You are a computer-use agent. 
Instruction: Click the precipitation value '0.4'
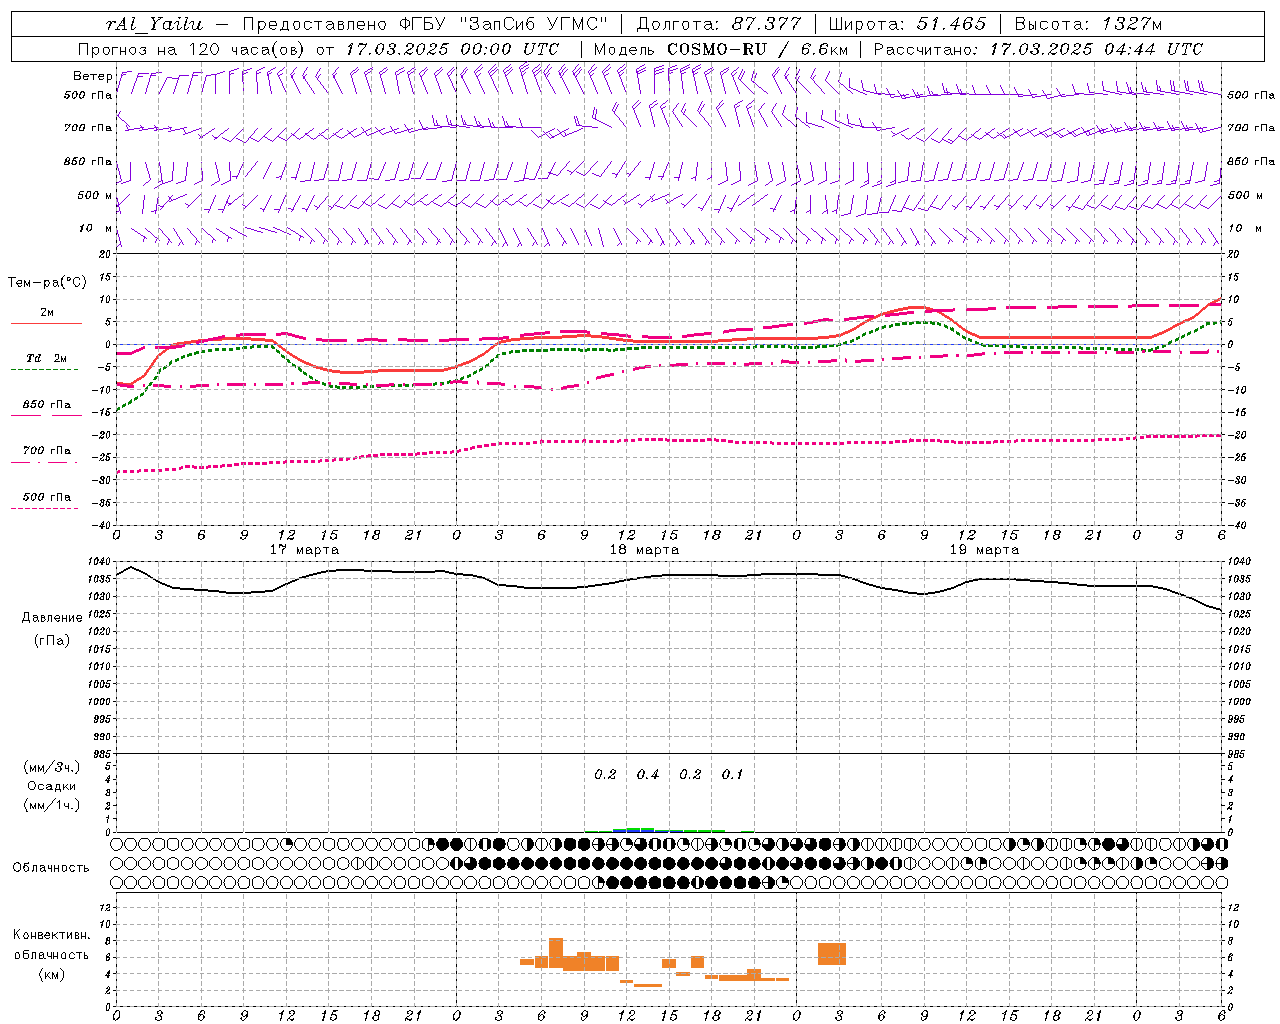pyautogui.click(x=648, y=775)
